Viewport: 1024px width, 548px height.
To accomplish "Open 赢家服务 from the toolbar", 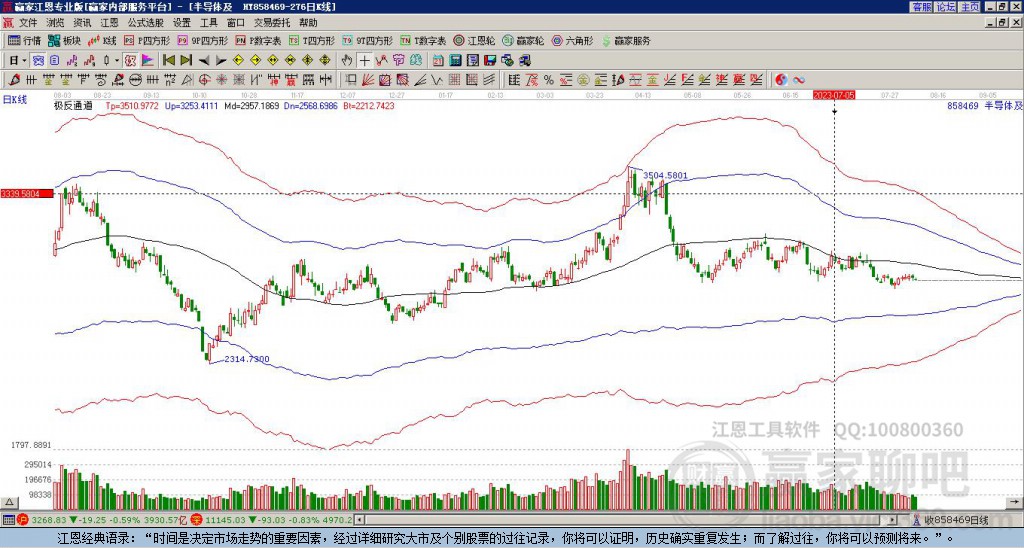I will click(x=626, y=40).
